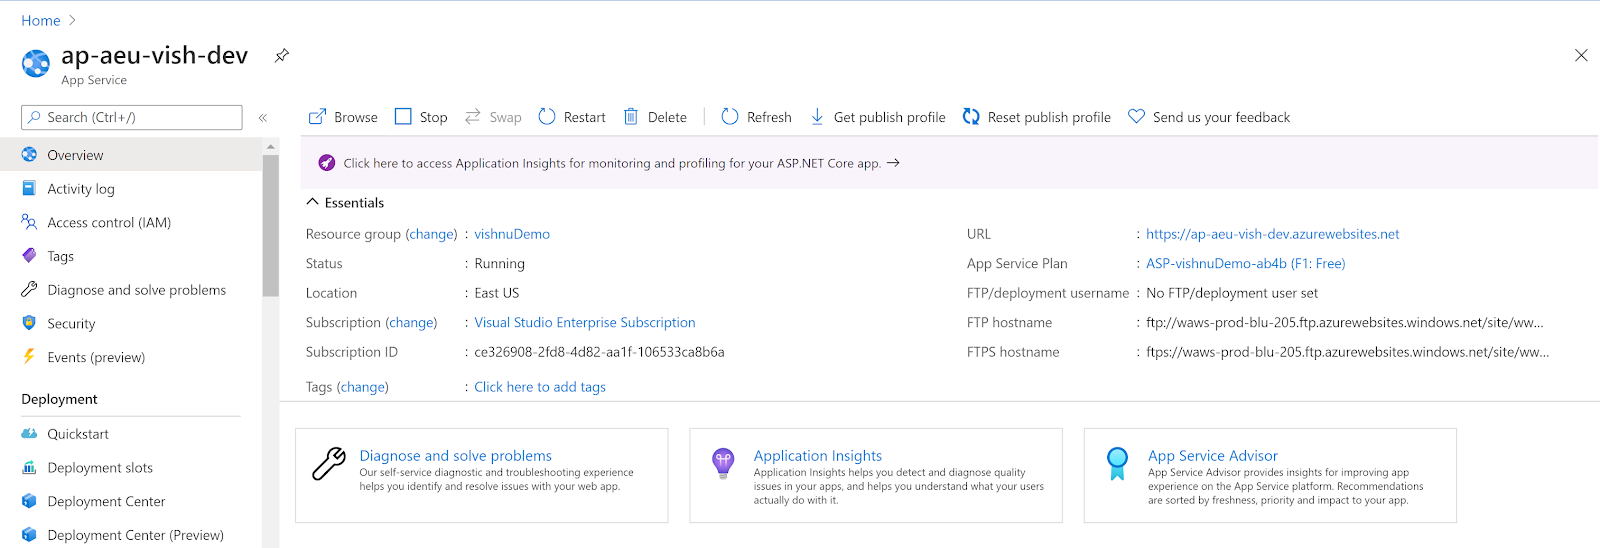Open Events (preview)

point(131,357)
